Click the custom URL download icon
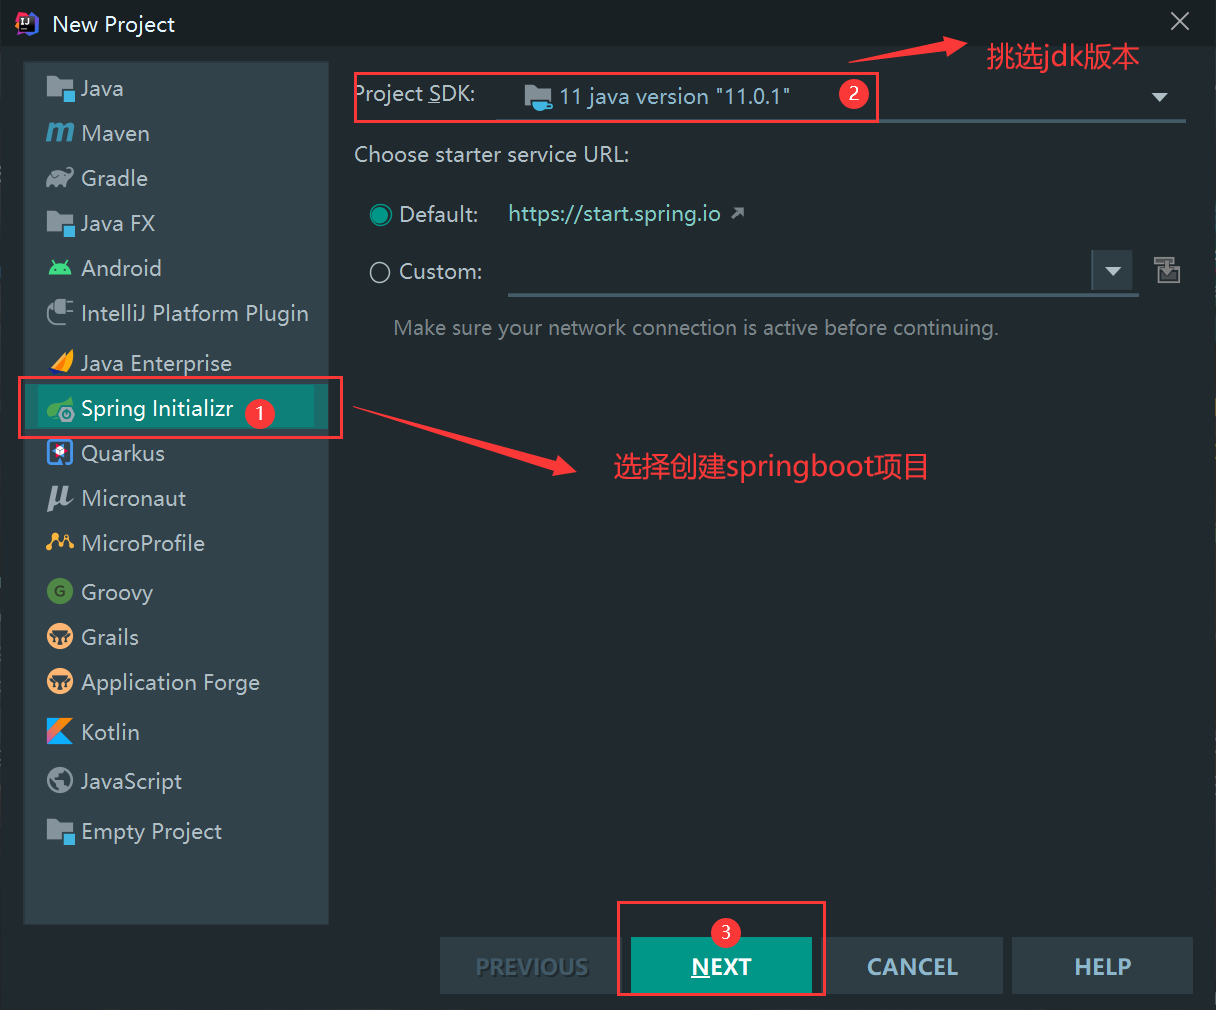1216x1010 pixels. click(1167, 270)
